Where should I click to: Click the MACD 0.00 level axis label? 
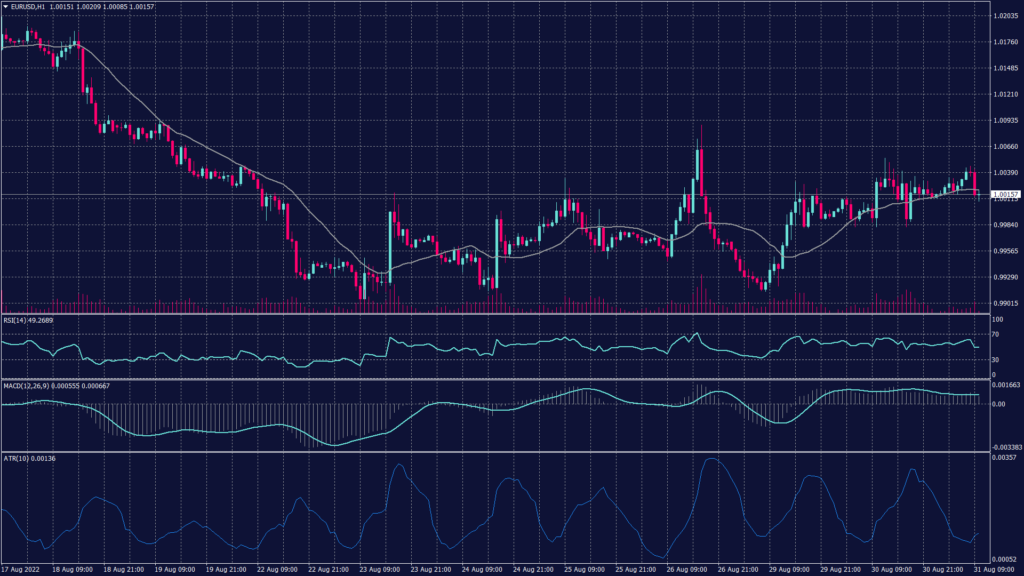tap(999, 405)
